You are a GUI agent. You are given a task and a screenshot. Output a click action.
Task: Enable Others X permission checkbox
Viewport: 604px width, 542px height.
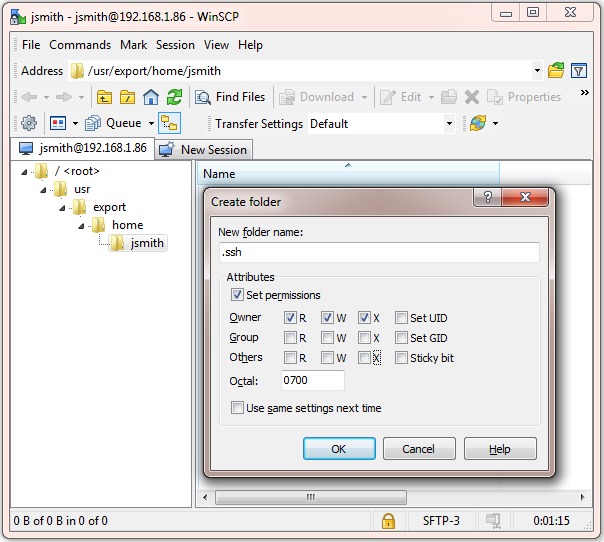click(364, 357)
